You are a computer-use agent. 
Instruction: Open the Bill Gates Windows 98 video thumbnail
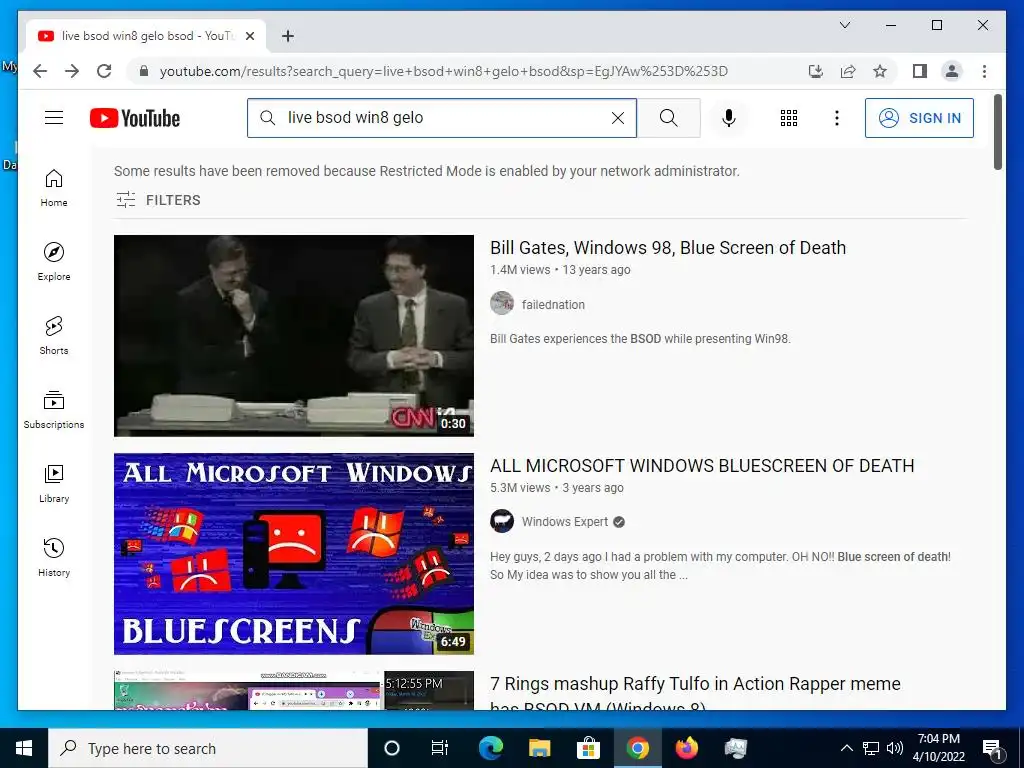coord(294,336)
